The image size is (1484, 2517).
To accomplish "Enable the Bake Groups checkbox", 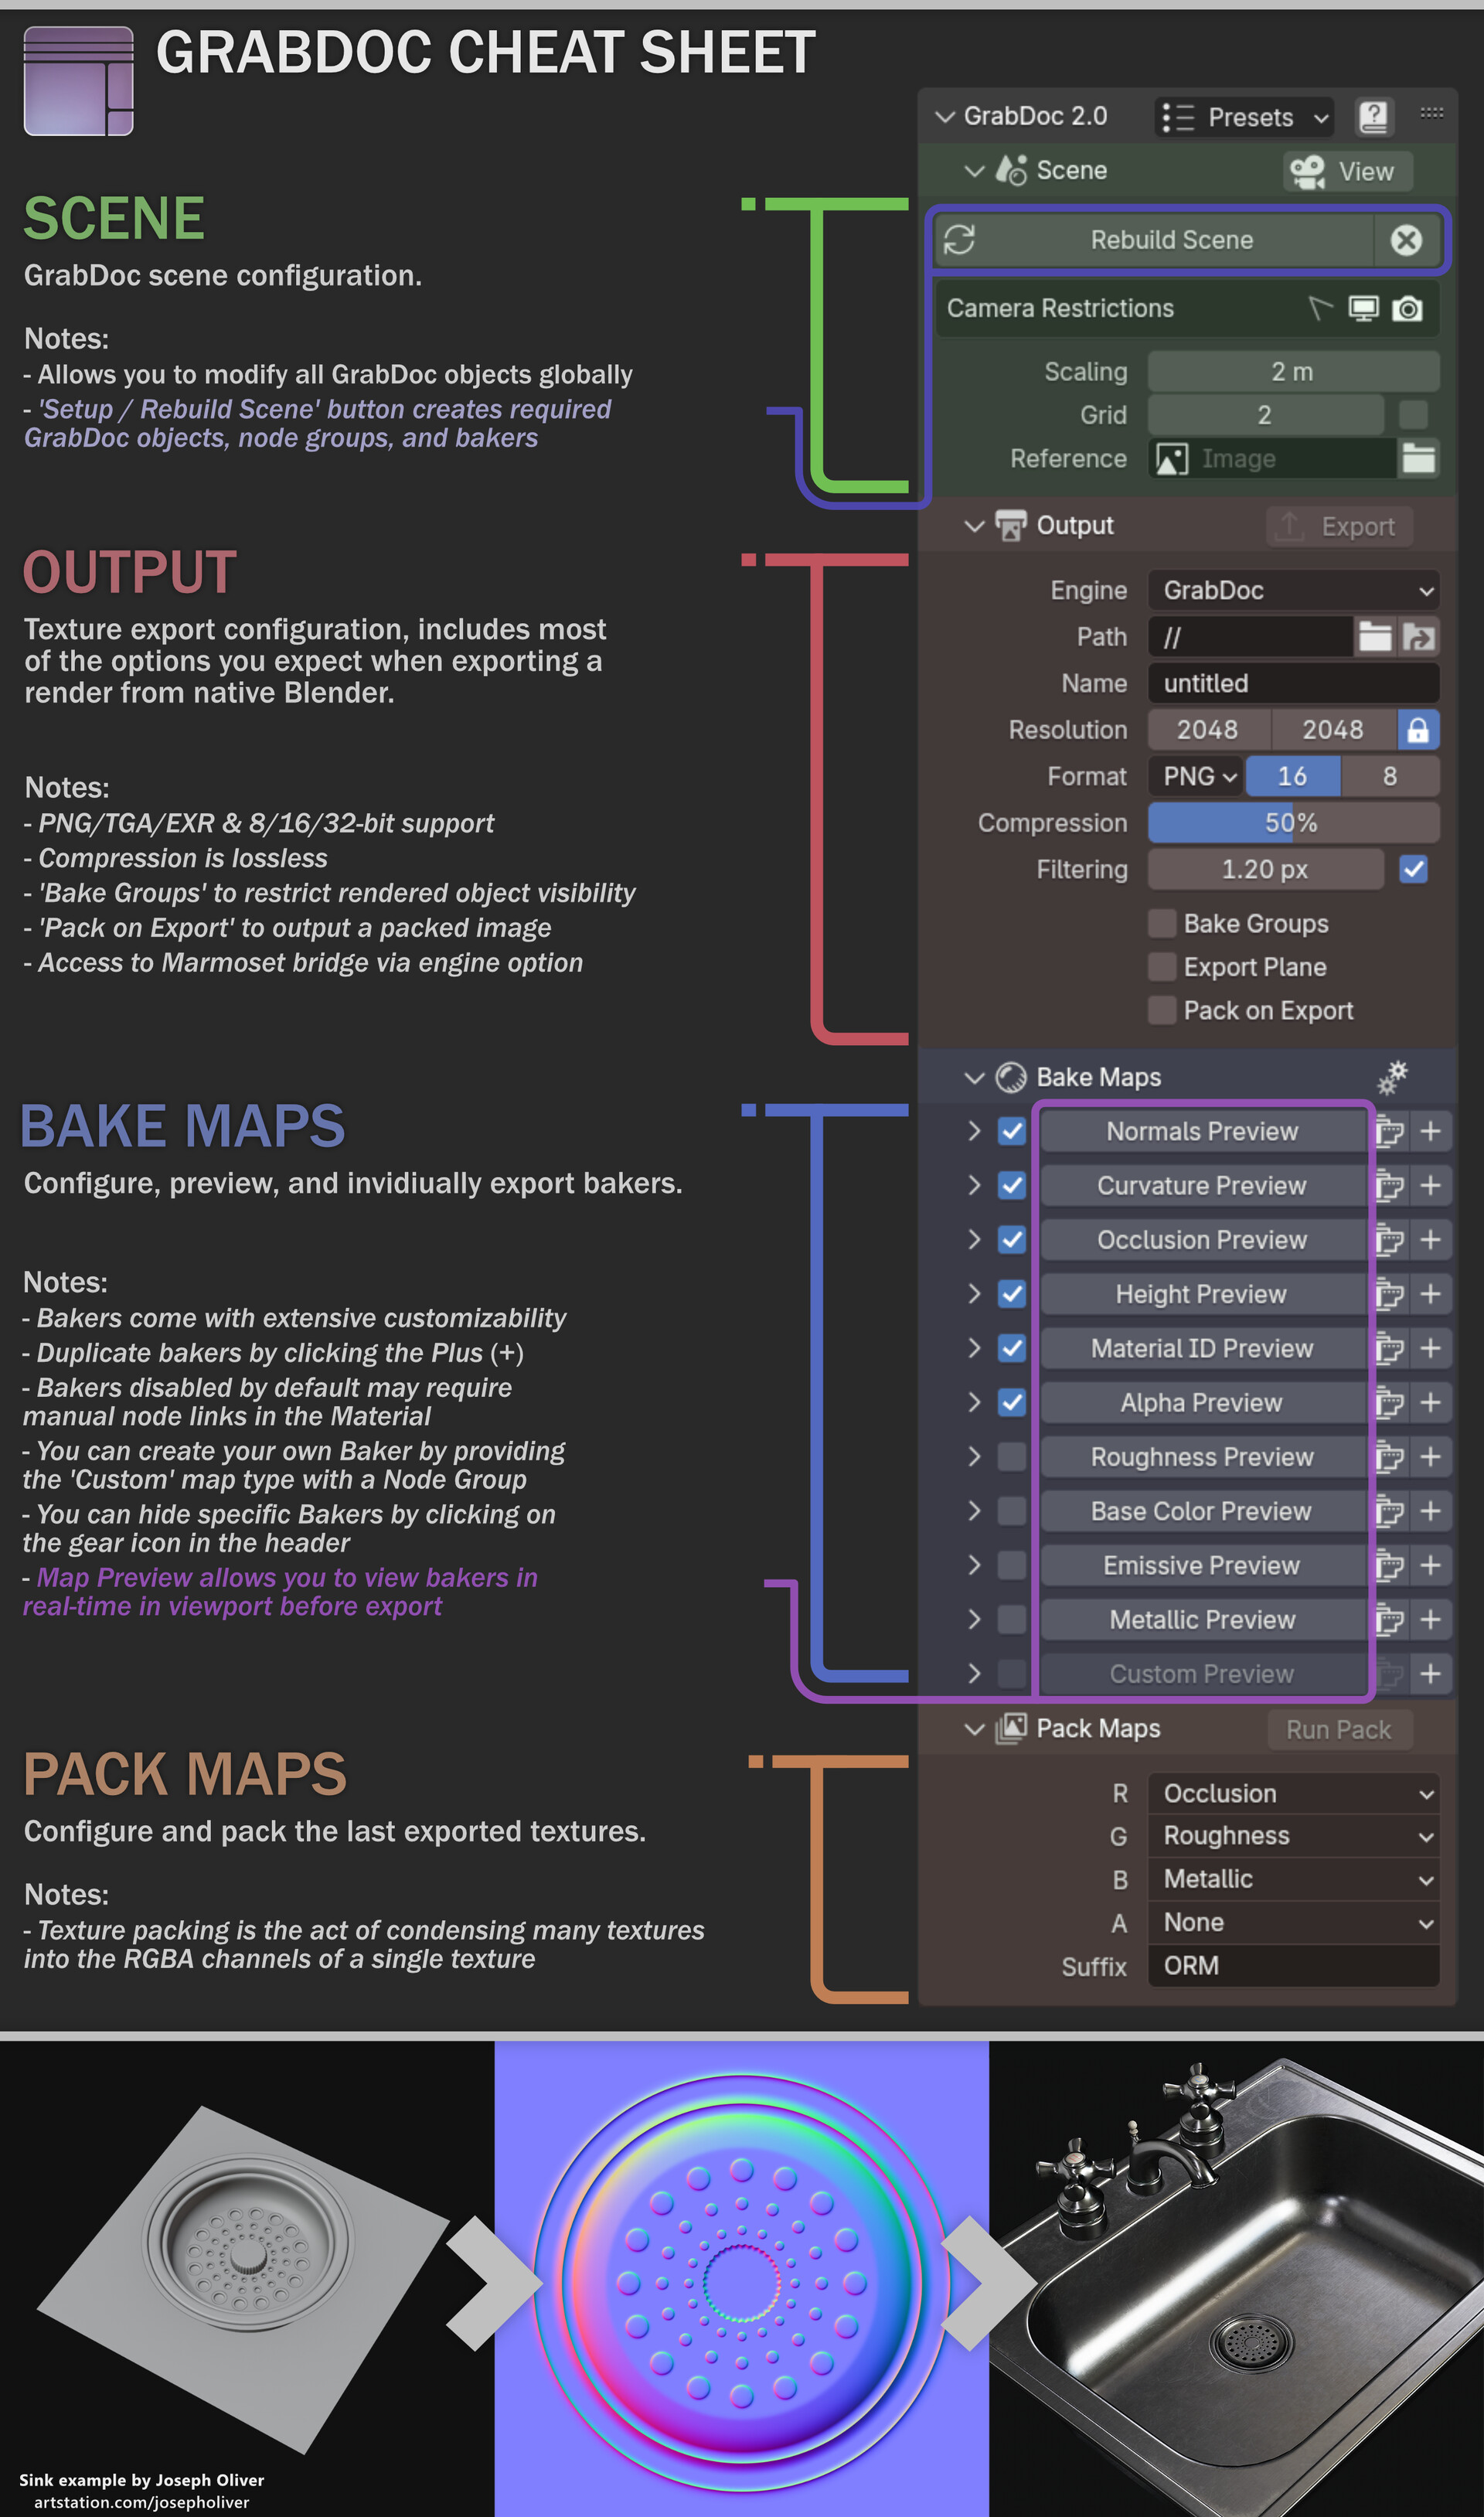I will click(1163, 923).
